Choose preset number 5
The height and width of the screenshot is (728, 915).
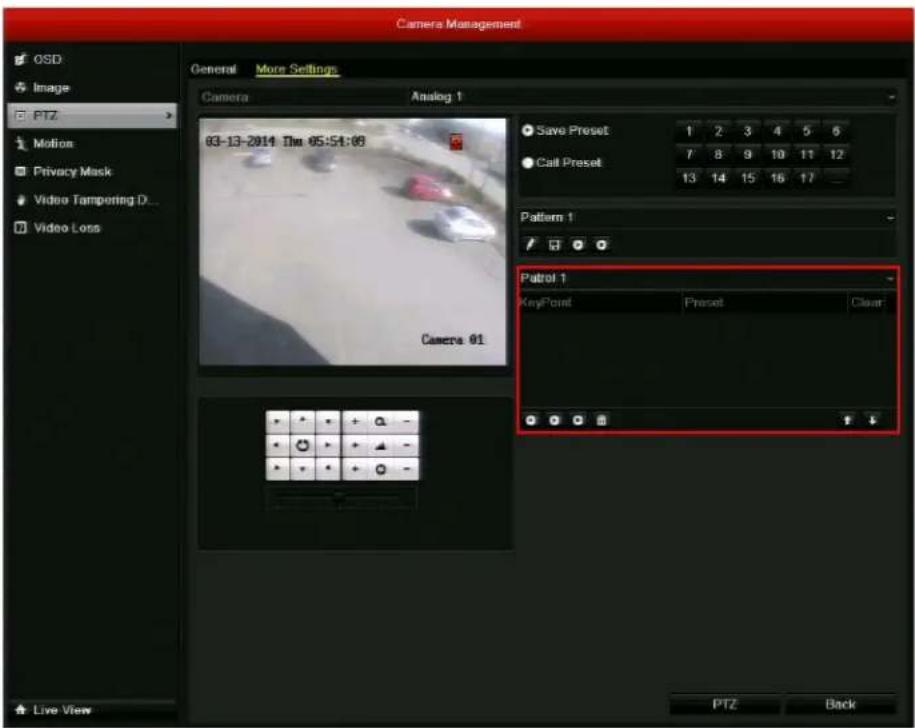pyautogui.click(x=806, y=131)
